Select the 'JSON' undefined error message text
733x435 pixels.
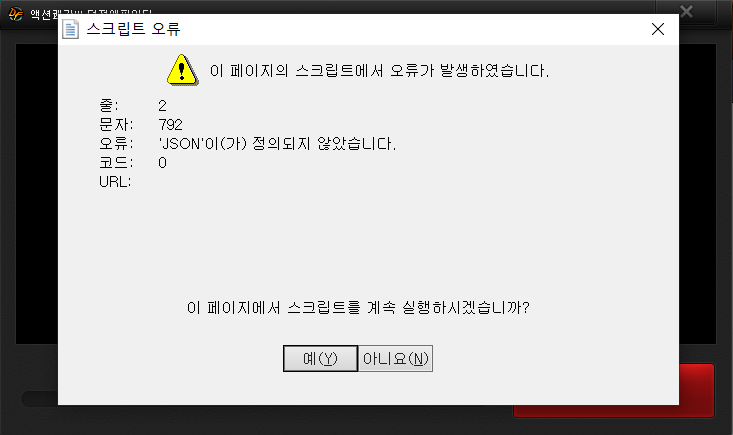[x=277, y=143]
